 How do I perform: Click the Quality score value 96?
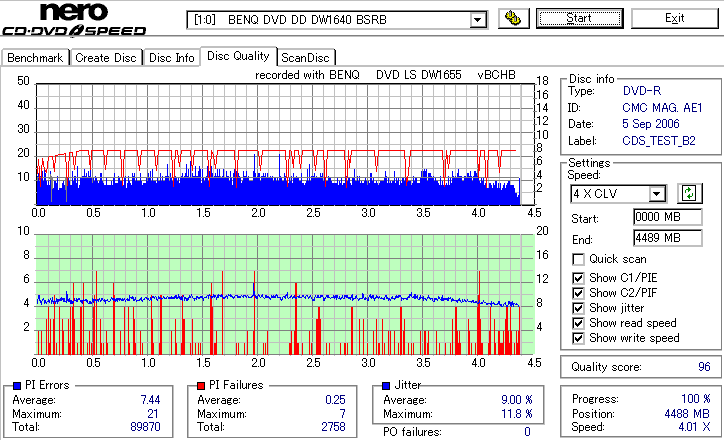point(704,367)
